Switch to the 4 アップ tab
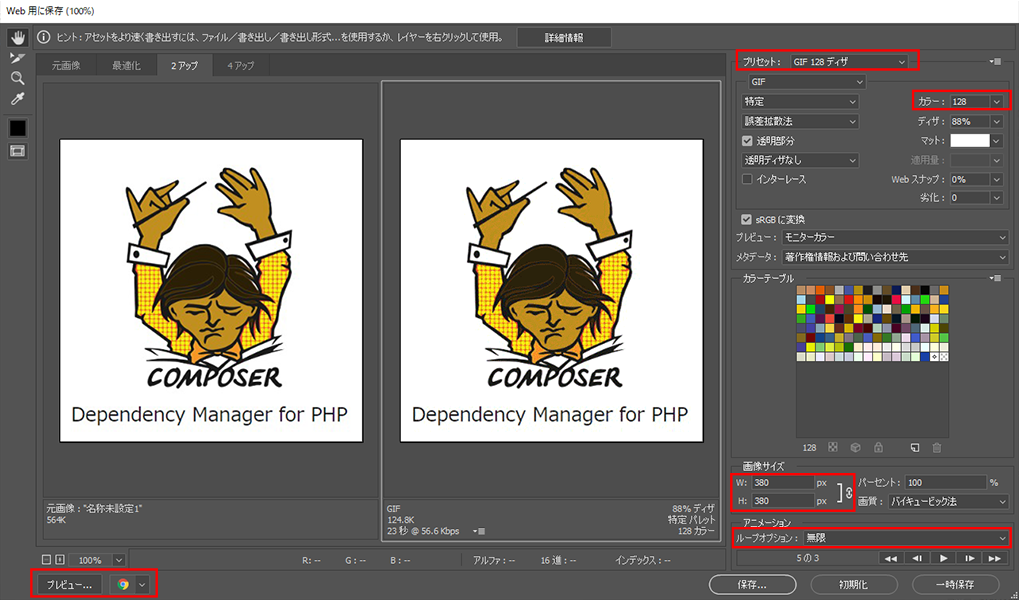 coord(240,66)
